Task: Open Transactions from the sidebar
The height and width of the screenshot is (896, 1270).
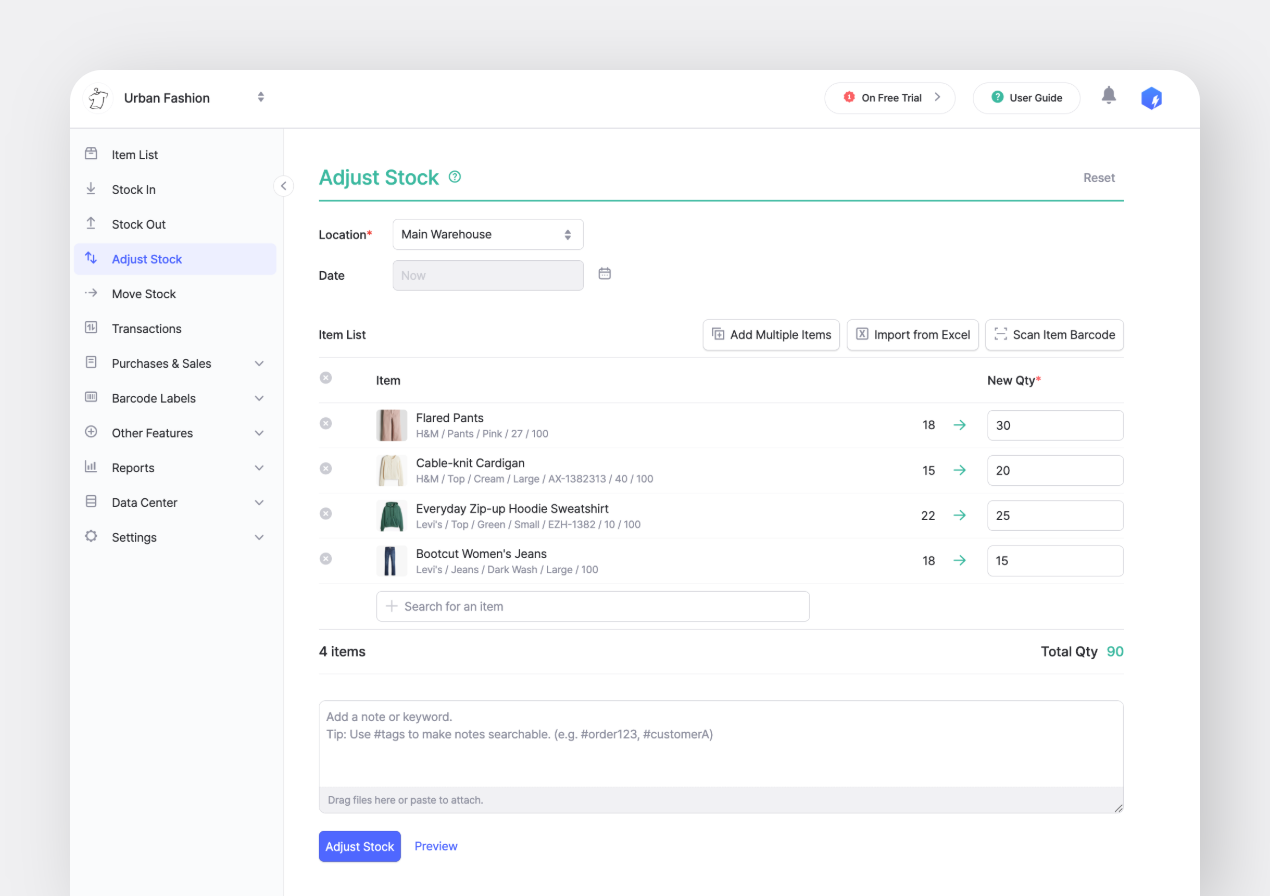Action: pyautogui.click(x=147, y=329)
